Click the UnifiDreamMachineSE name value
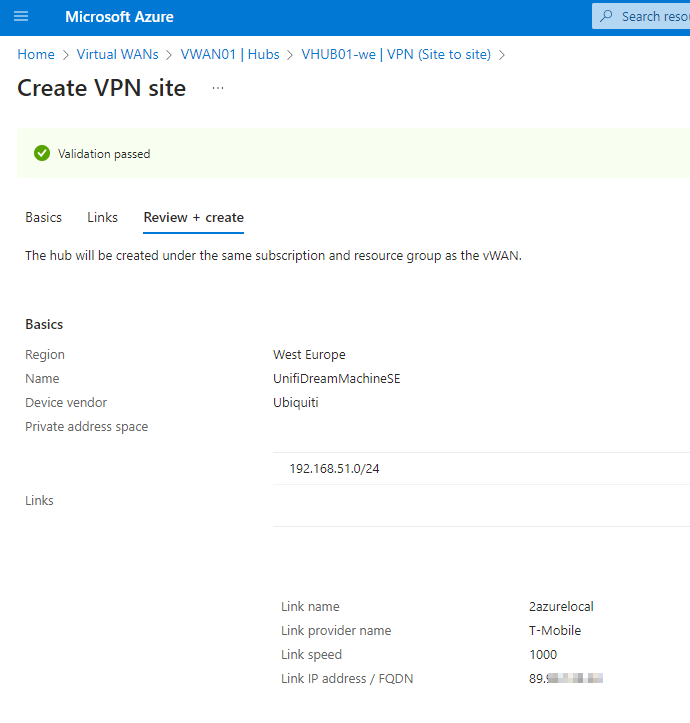This screenshot has width=690, height=723. click(337, 379)
